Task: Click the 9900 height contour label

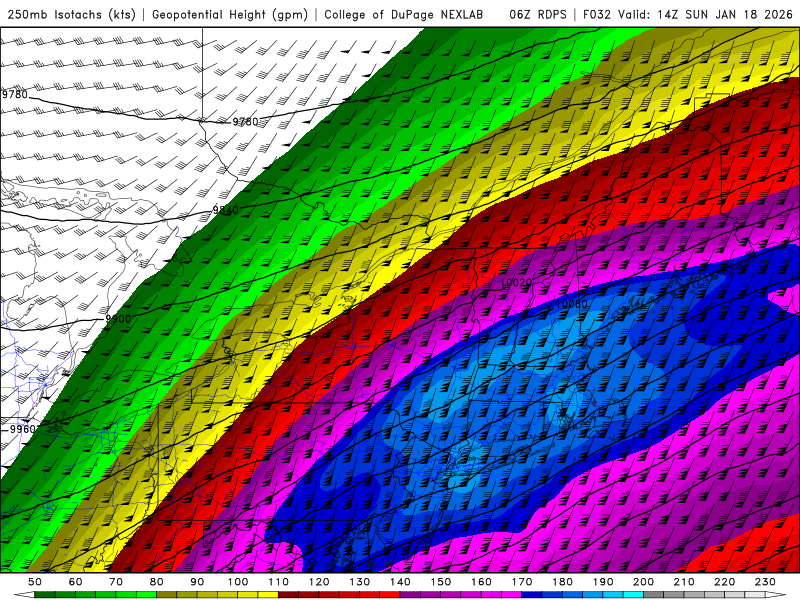Action: tap(118, 319)
